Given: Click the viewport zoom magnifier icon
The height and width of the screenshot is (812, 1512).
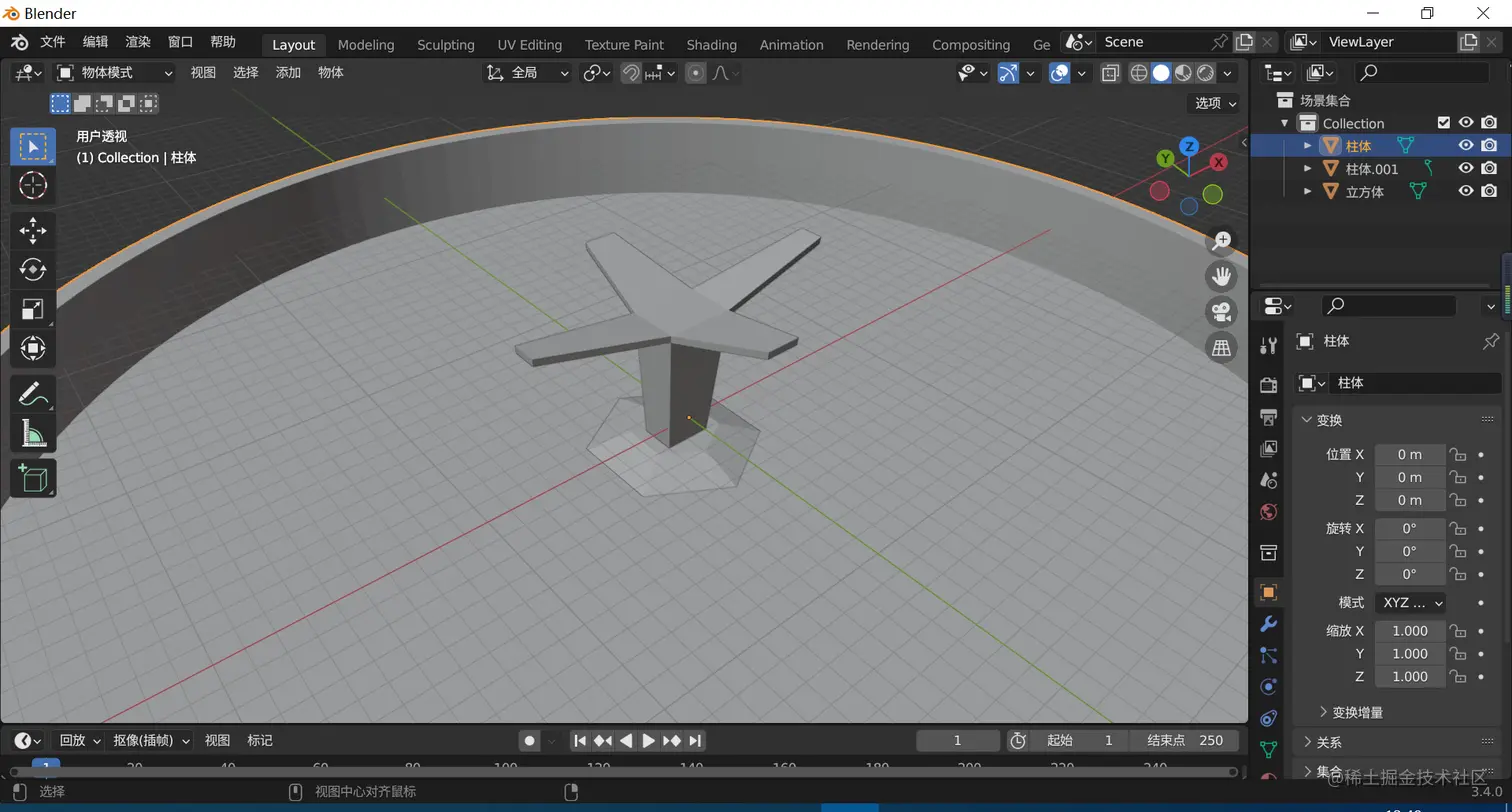Looking at the screenshot, I should click(x=1221, y=241).
